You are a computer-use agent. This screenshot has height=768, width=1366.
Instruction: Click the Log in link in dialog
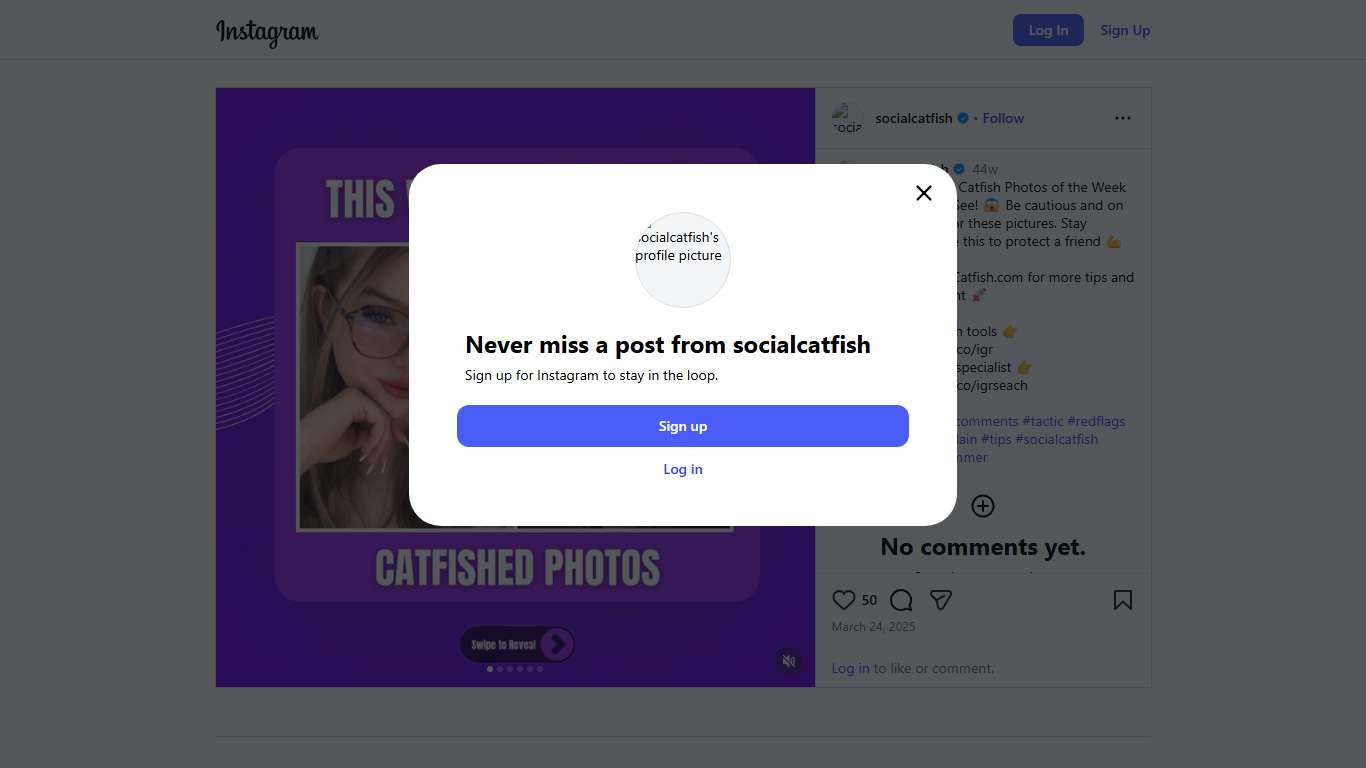point(683,469)
